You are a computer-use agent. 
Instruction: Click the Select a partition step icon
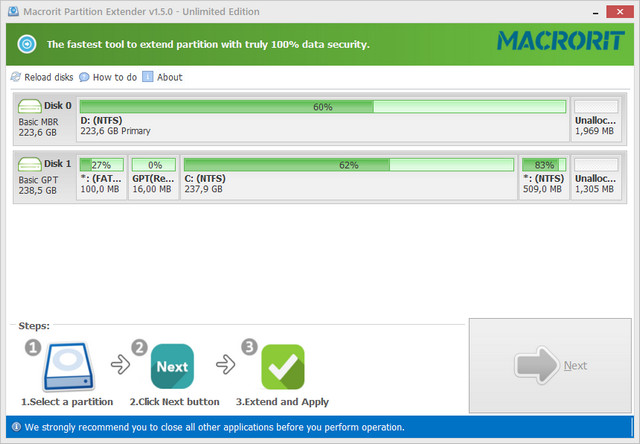pos(67,367)
